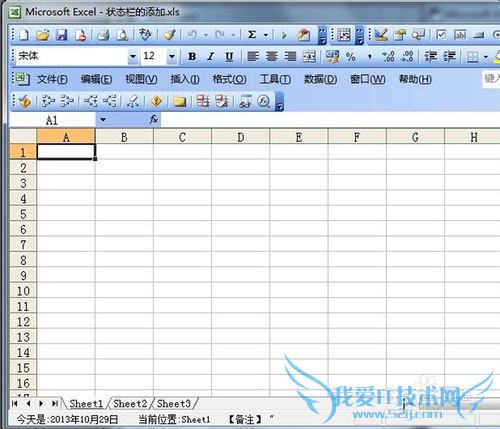Click the Design Mode icon in Control Toolbox
This screenshot has width=500, height=429.
[381, 34]
